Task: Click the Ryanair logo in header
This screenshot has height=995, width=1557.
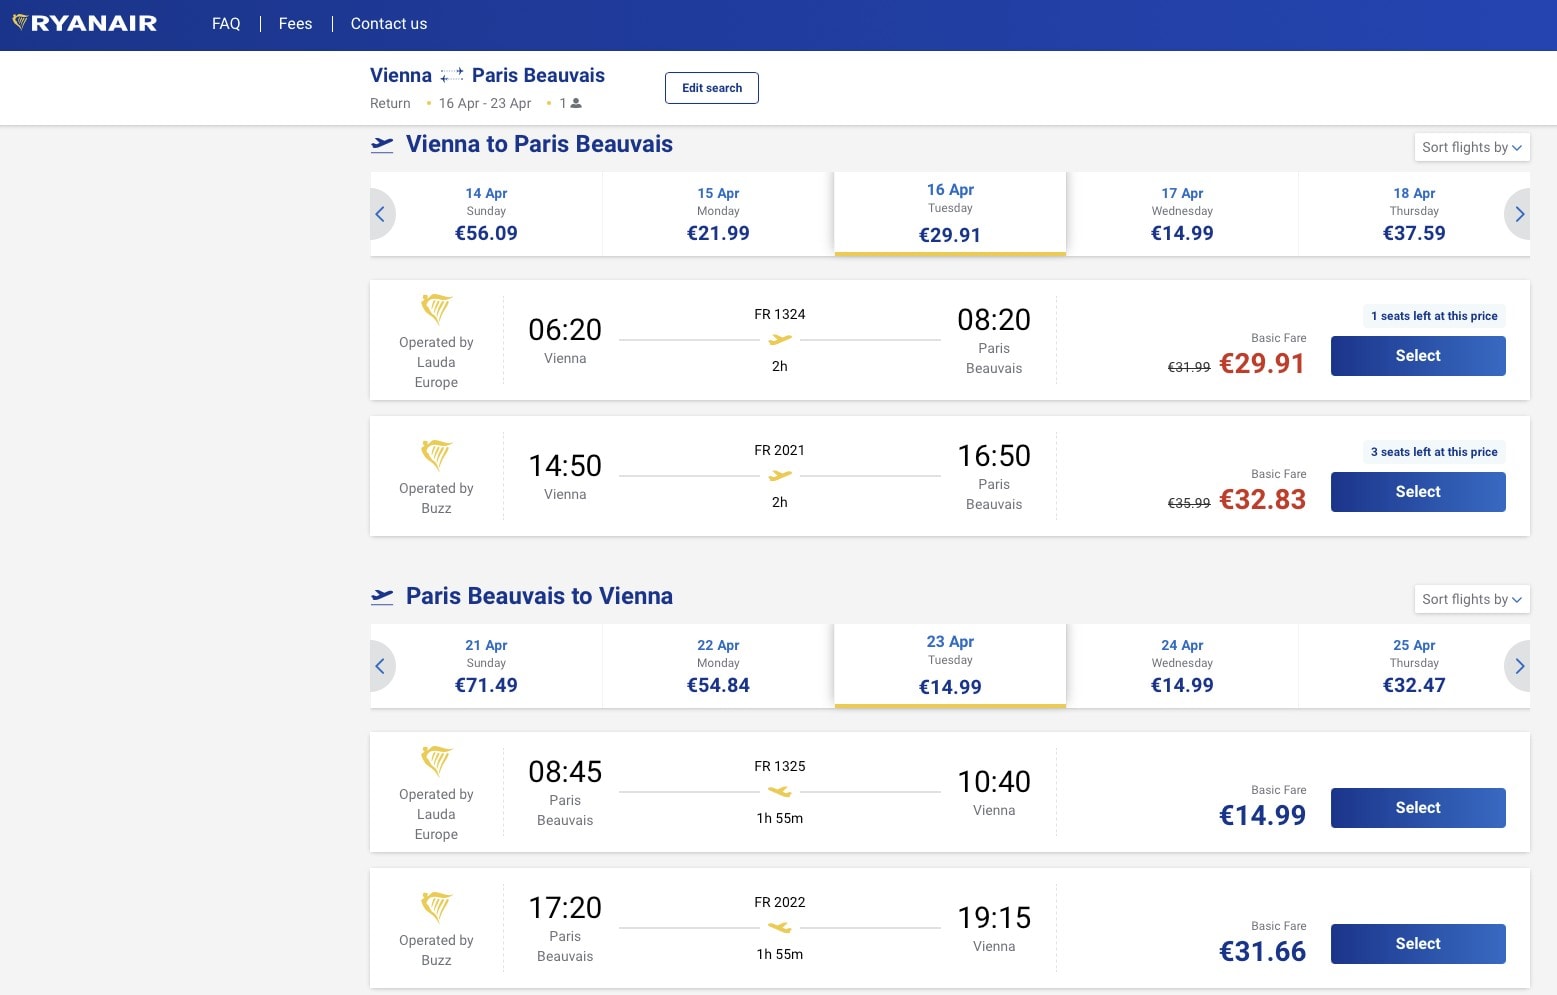Action: pos(85,23)
